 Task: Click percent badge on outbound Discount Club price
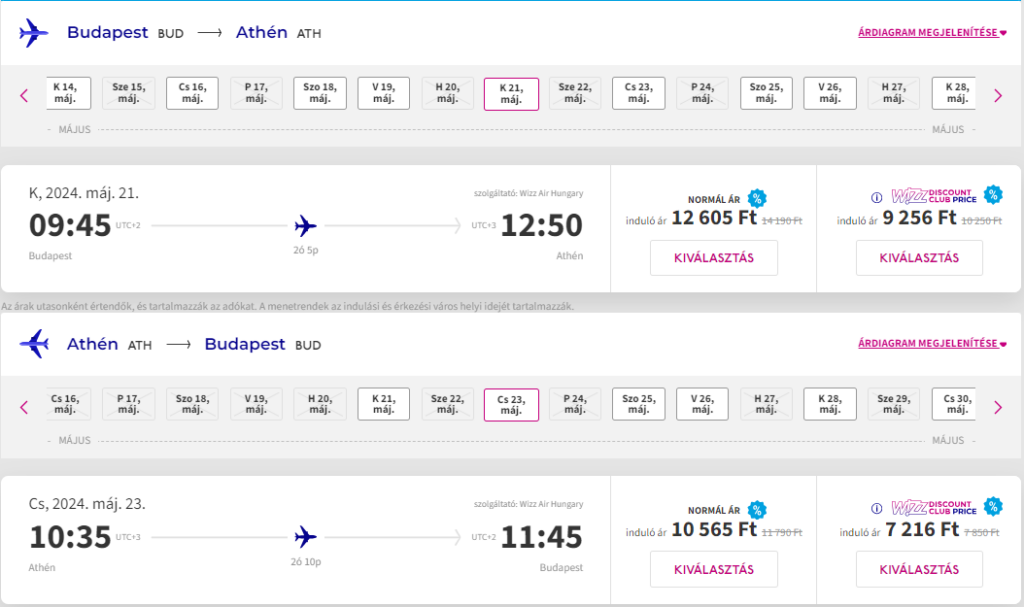993,194
